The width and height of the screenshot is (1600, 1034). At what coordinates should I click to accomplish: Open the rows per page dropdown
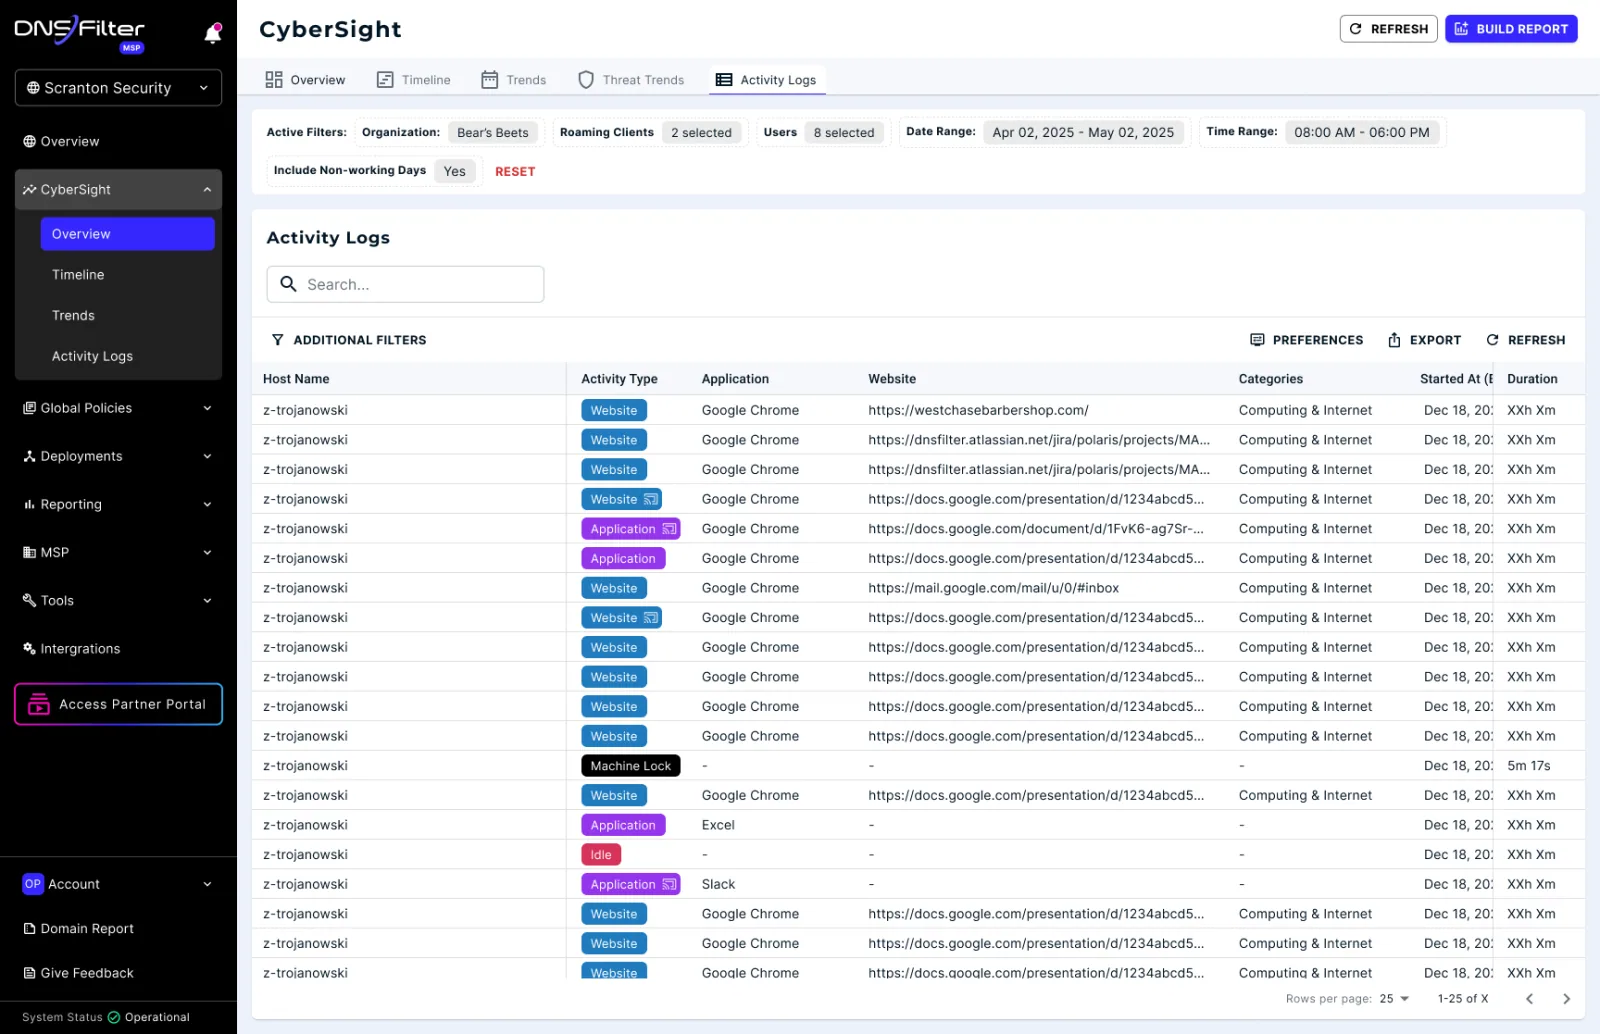1394,999
